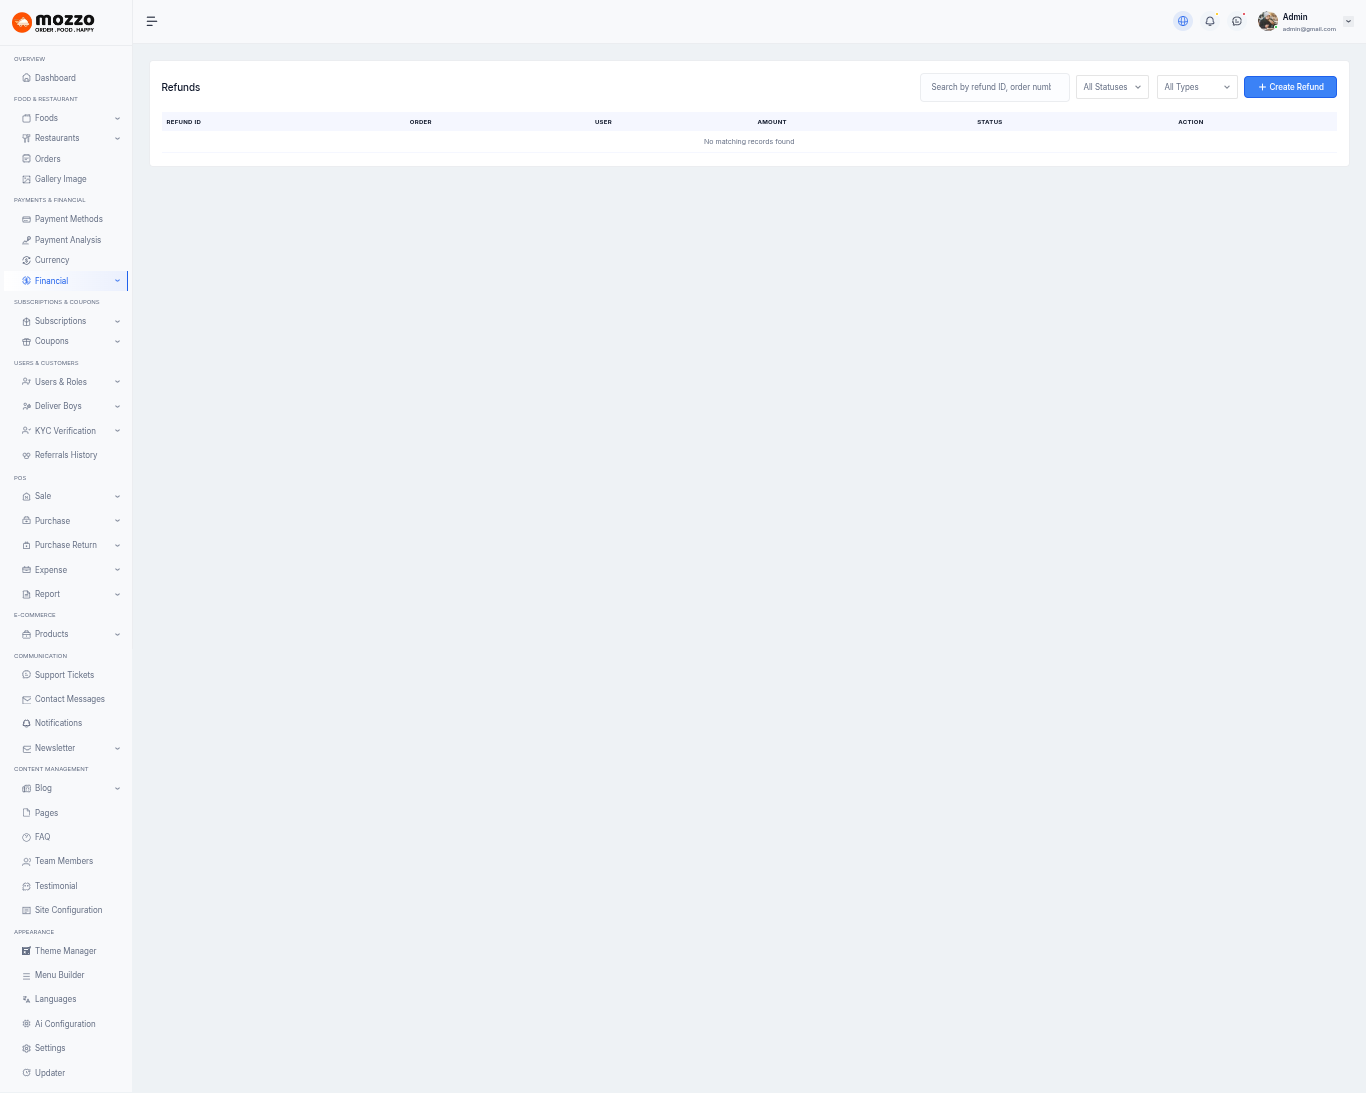Open the Referrals History link
The height and width of the screenshot is (1093, 1366).
[x=66, y=455]
